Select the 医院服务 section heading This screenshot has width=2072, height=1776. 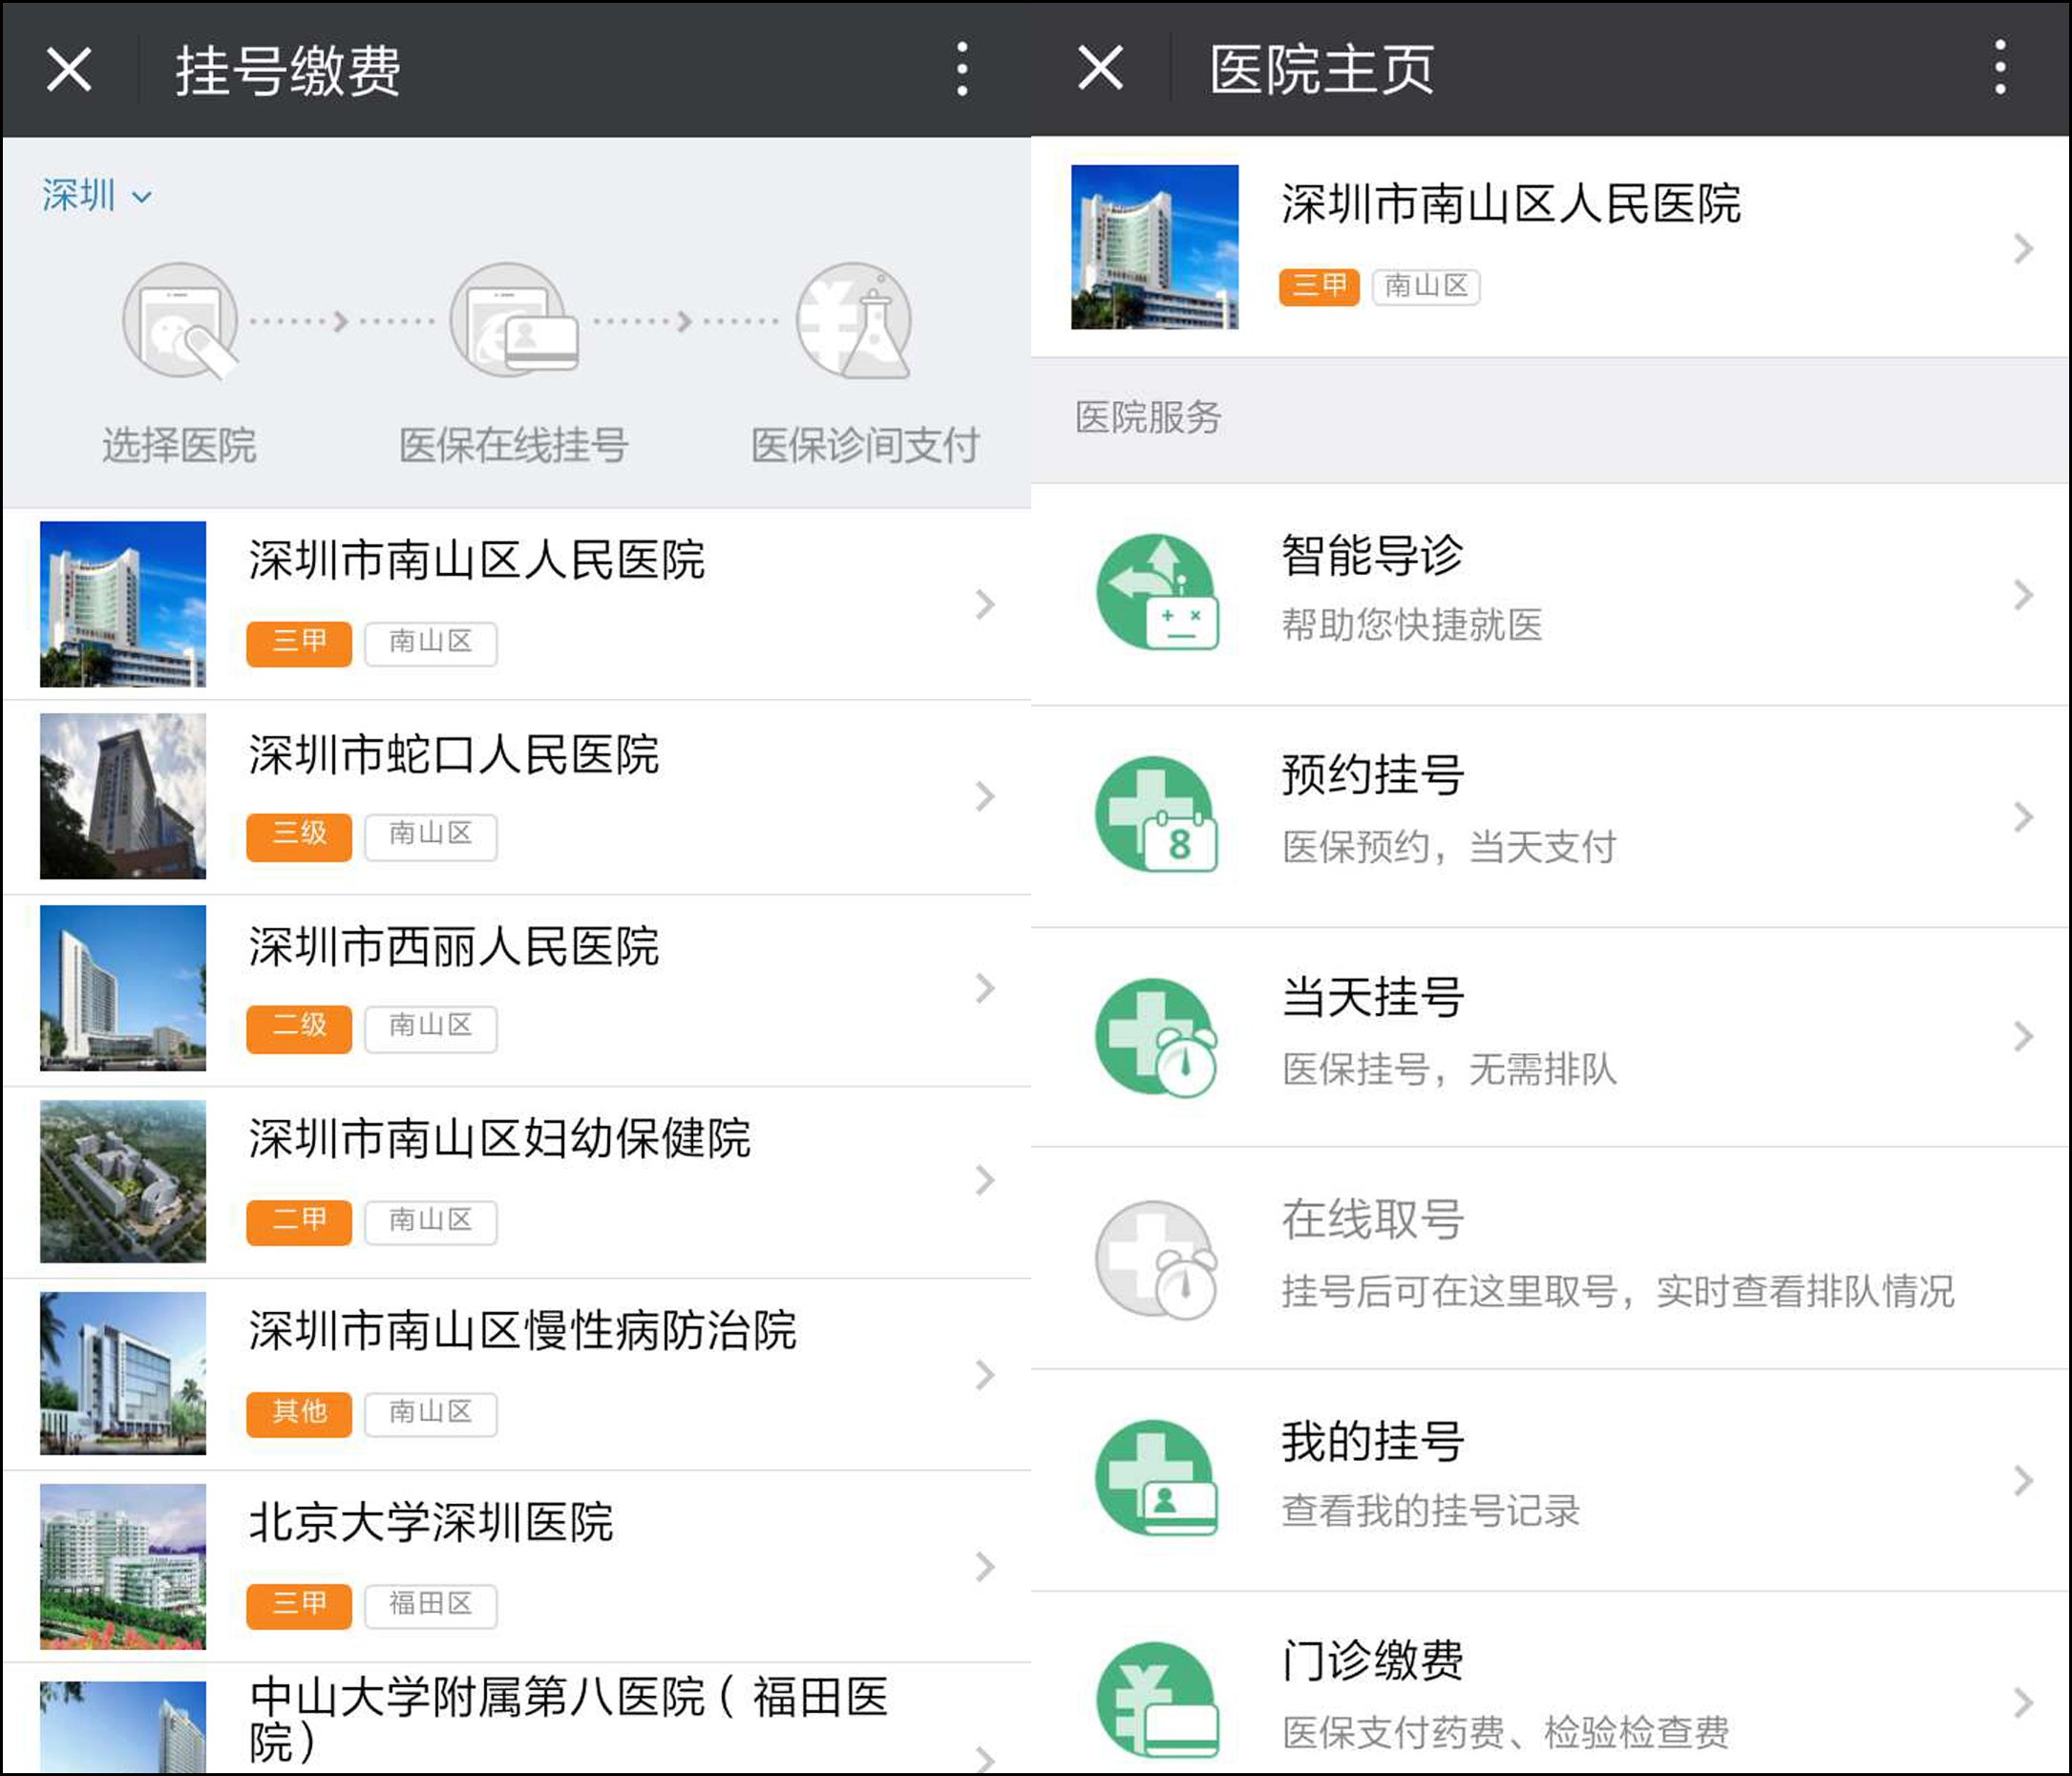click(1148, 417)
